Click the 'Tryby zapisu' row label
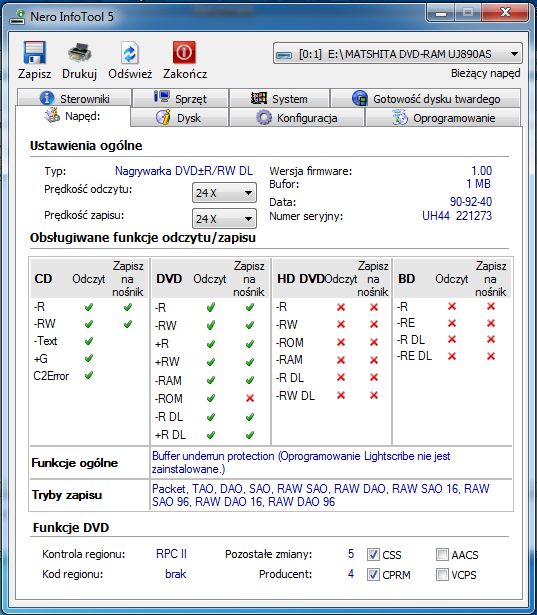Screen dimensions: 537x615 (67, 495)
